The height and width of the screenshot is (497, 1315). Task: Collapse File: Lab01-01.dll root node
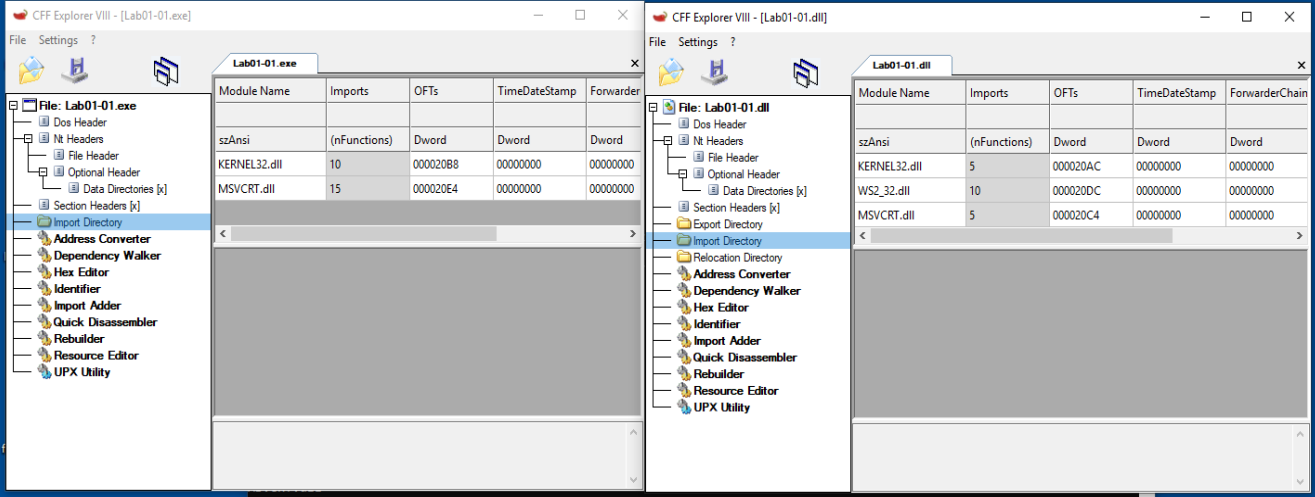point(653,107)
